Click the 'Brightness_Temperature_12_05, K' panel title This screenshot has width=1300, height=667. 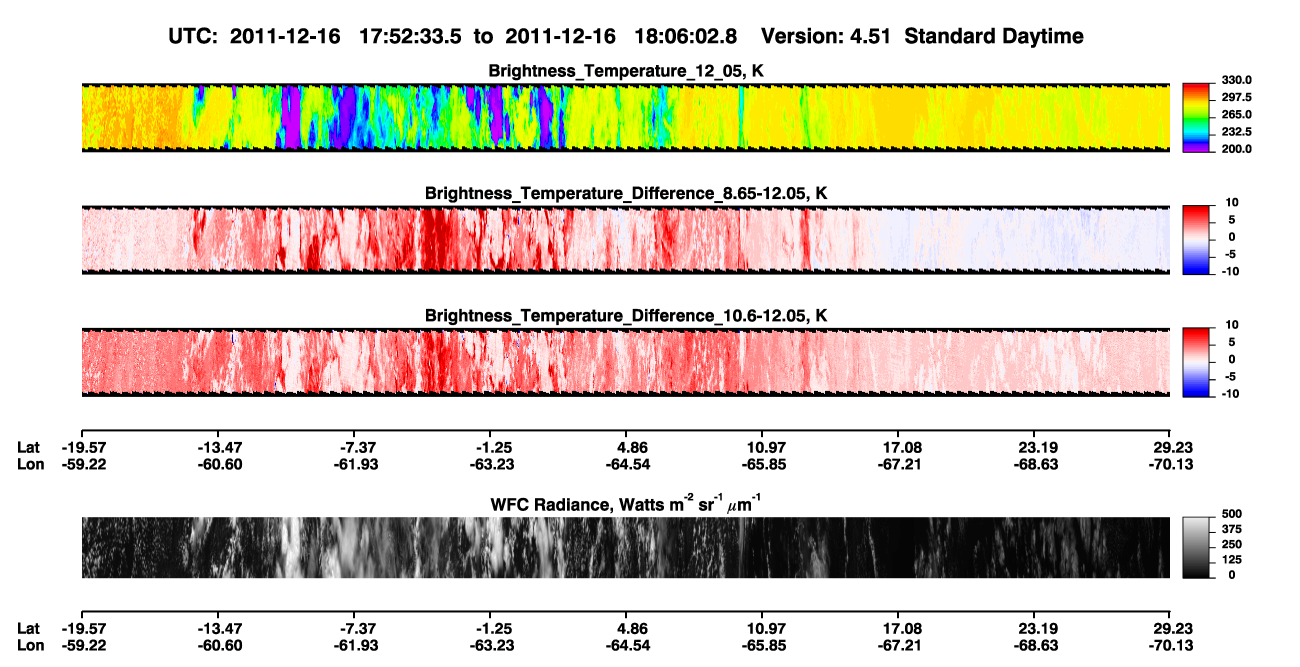pos(626,71)
